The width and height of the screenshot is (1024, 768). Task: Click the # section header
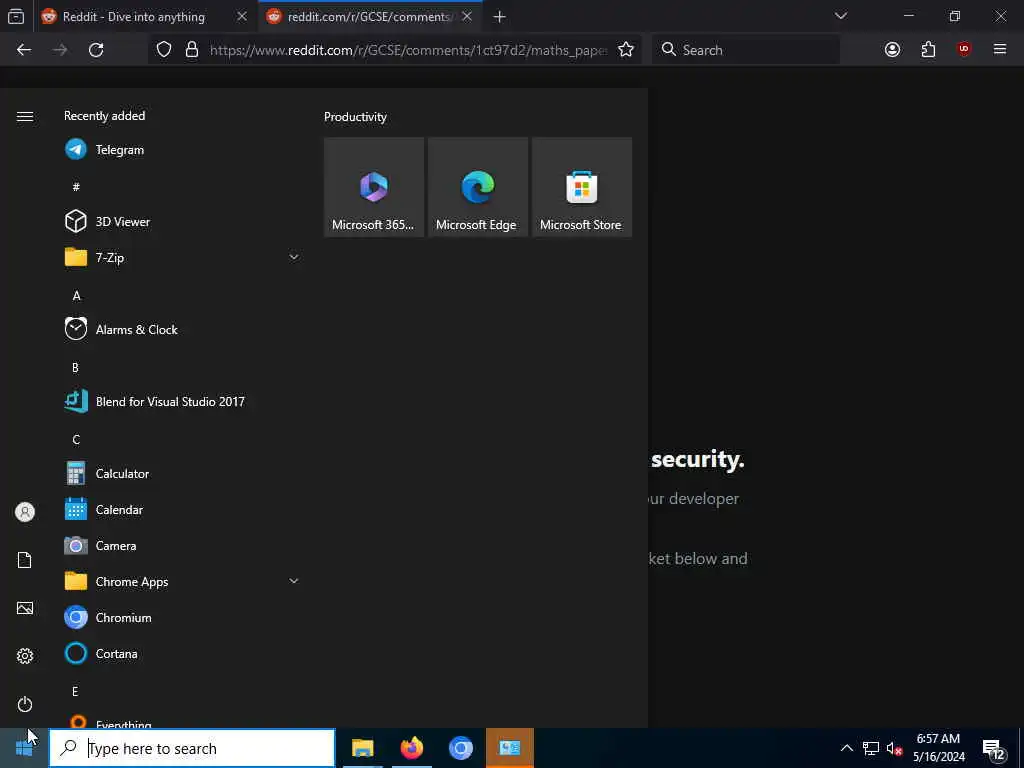[x=76, y=187]
